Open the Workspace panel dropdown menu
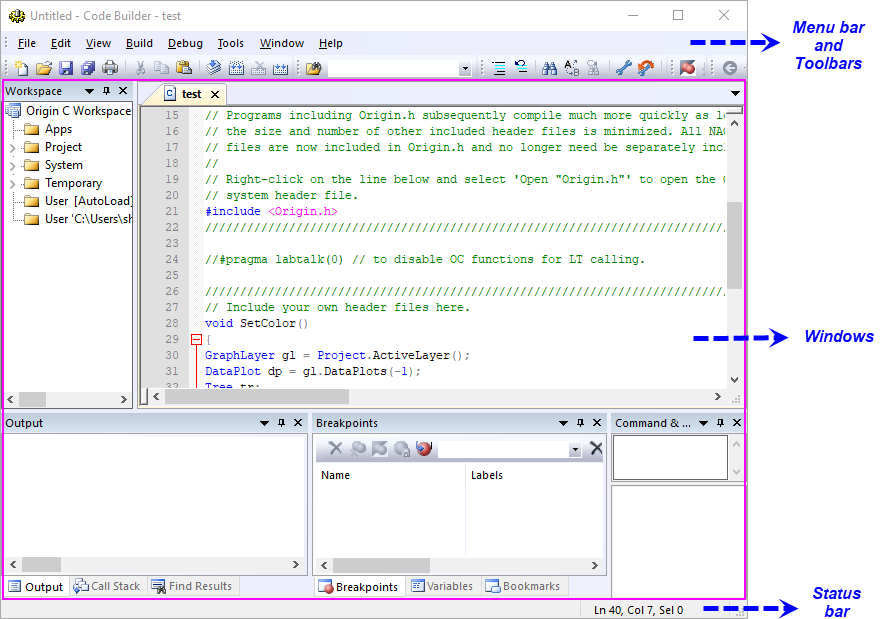This screenshot has width=889, height=619. [89, 90]
